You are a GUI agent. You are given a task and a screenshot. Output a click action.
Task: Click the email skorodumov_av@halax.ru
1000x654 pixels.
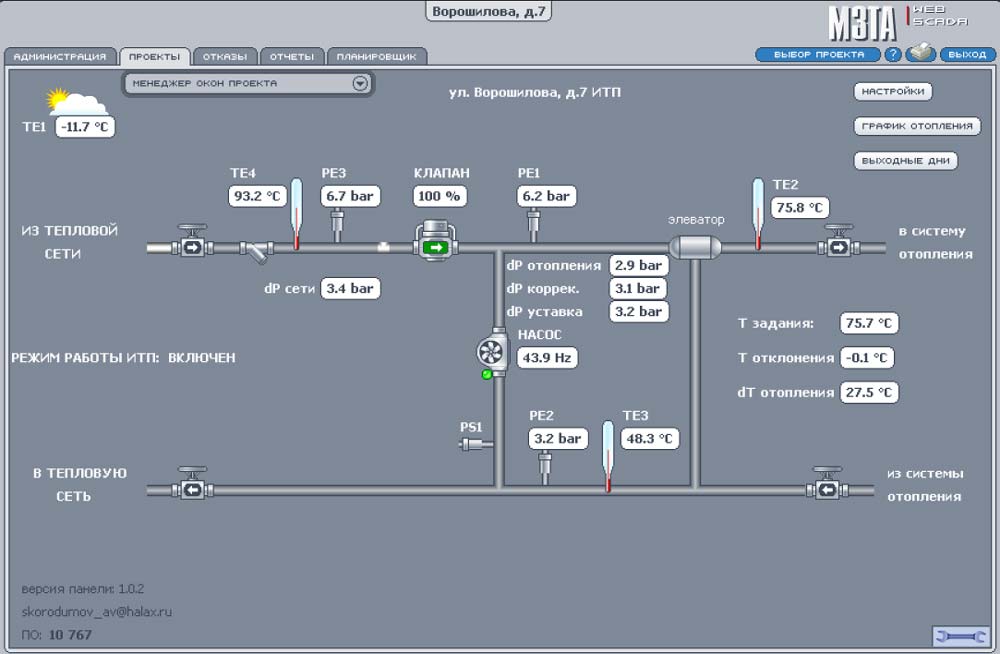[97, 612]
